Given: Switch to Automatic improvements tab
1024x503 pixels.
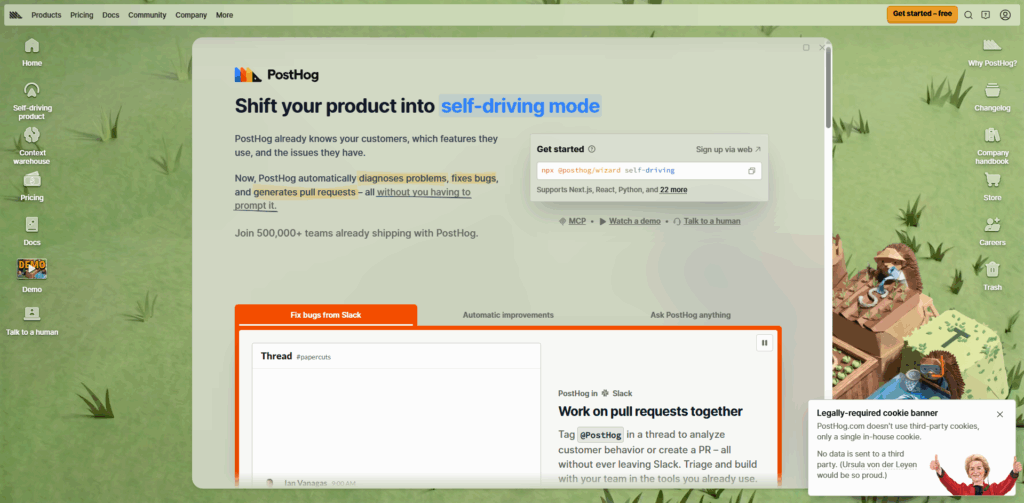Looking at the screenshot, I should point(508,315).
